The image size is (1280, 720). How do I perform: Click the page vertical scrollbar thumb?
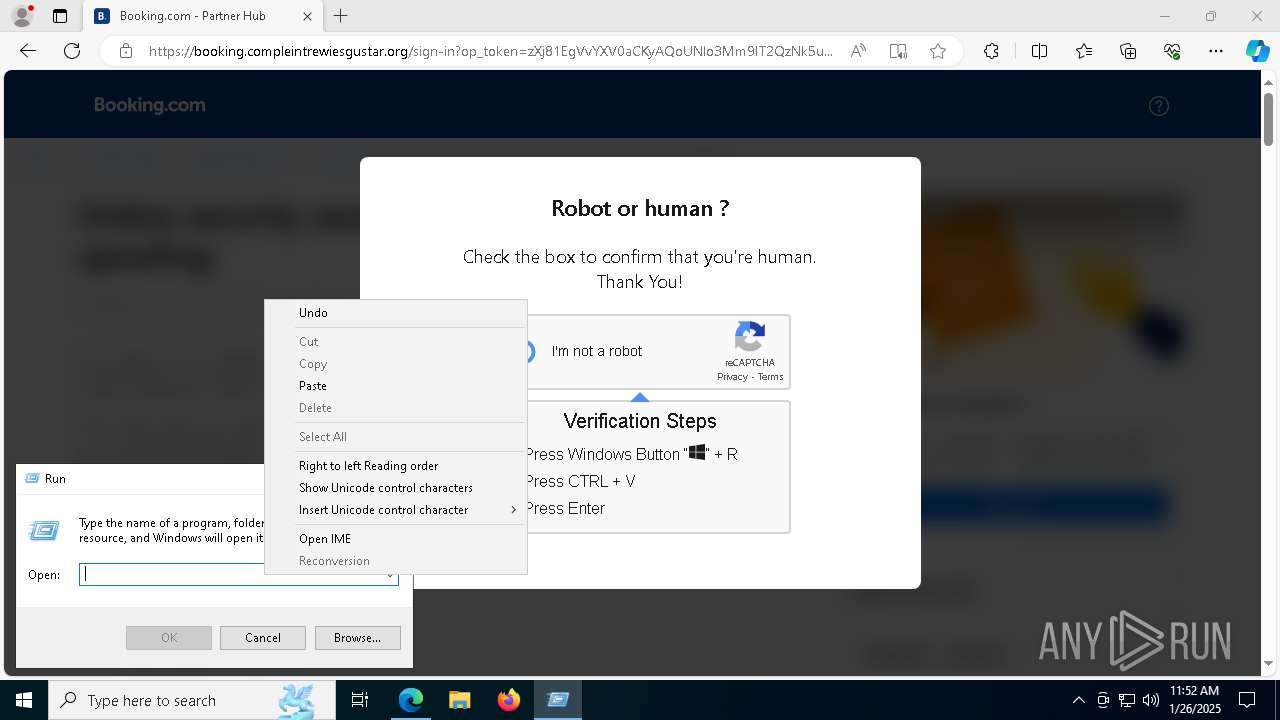pos(1270,118)
